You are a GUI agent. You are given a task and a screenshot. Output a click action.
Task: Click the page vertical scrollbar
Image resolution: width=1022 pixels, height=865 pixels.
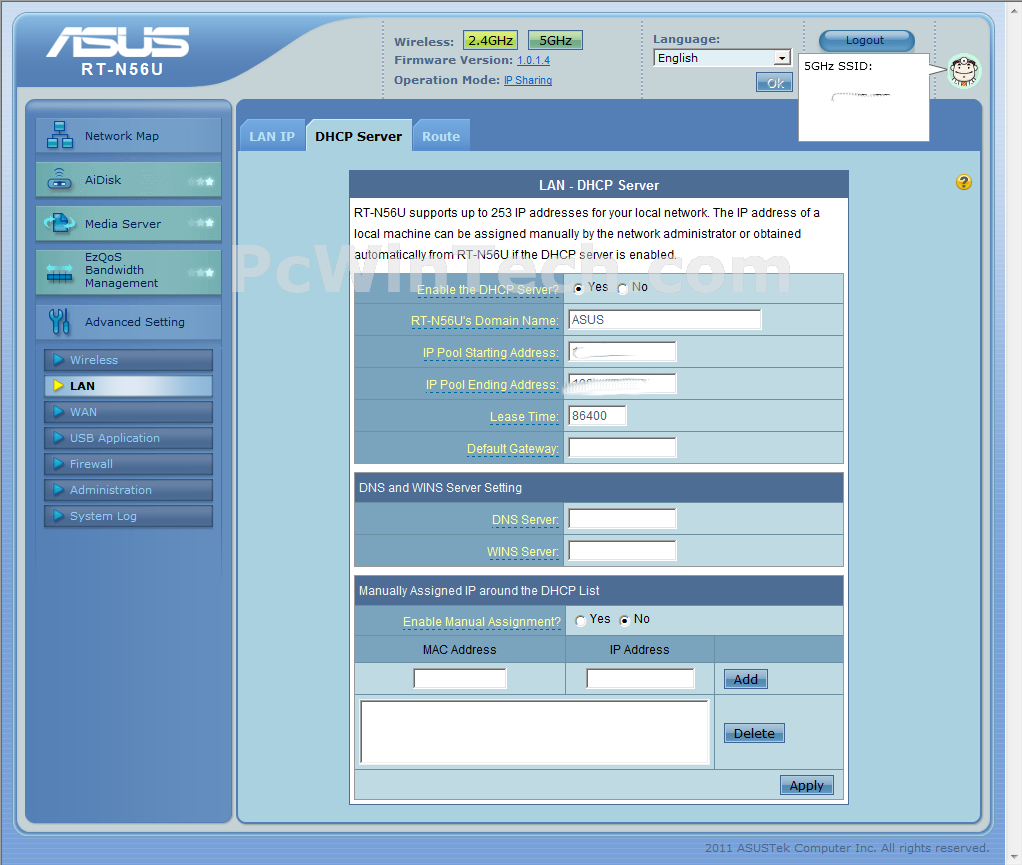(x=1014, y=432)
